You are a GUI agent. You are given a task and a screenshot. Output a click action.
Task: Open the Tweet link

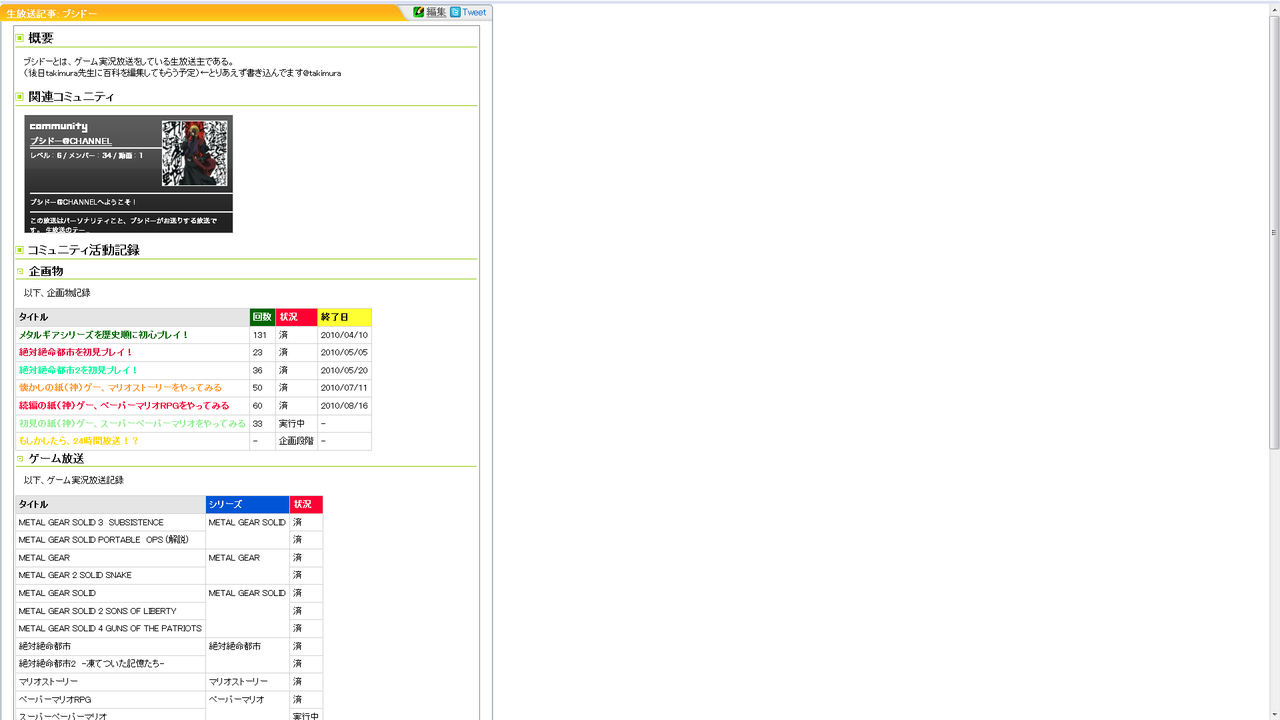tap(474, 12)
